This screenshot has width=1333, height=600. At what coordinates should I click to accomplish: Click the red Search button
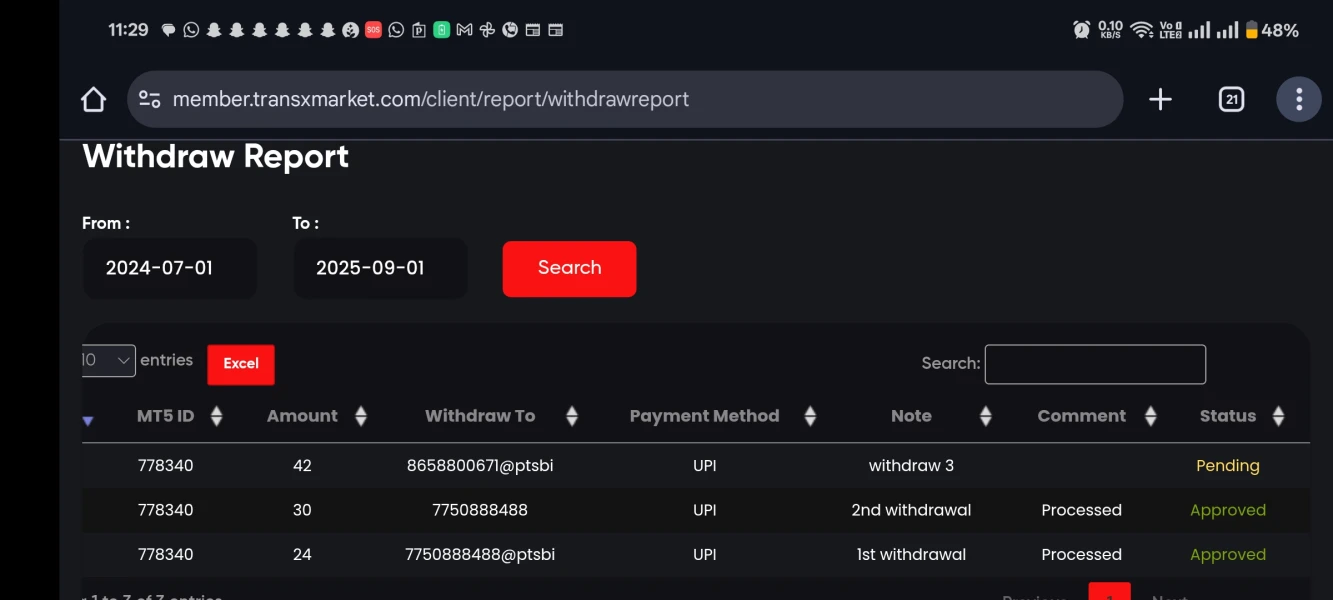569,268
